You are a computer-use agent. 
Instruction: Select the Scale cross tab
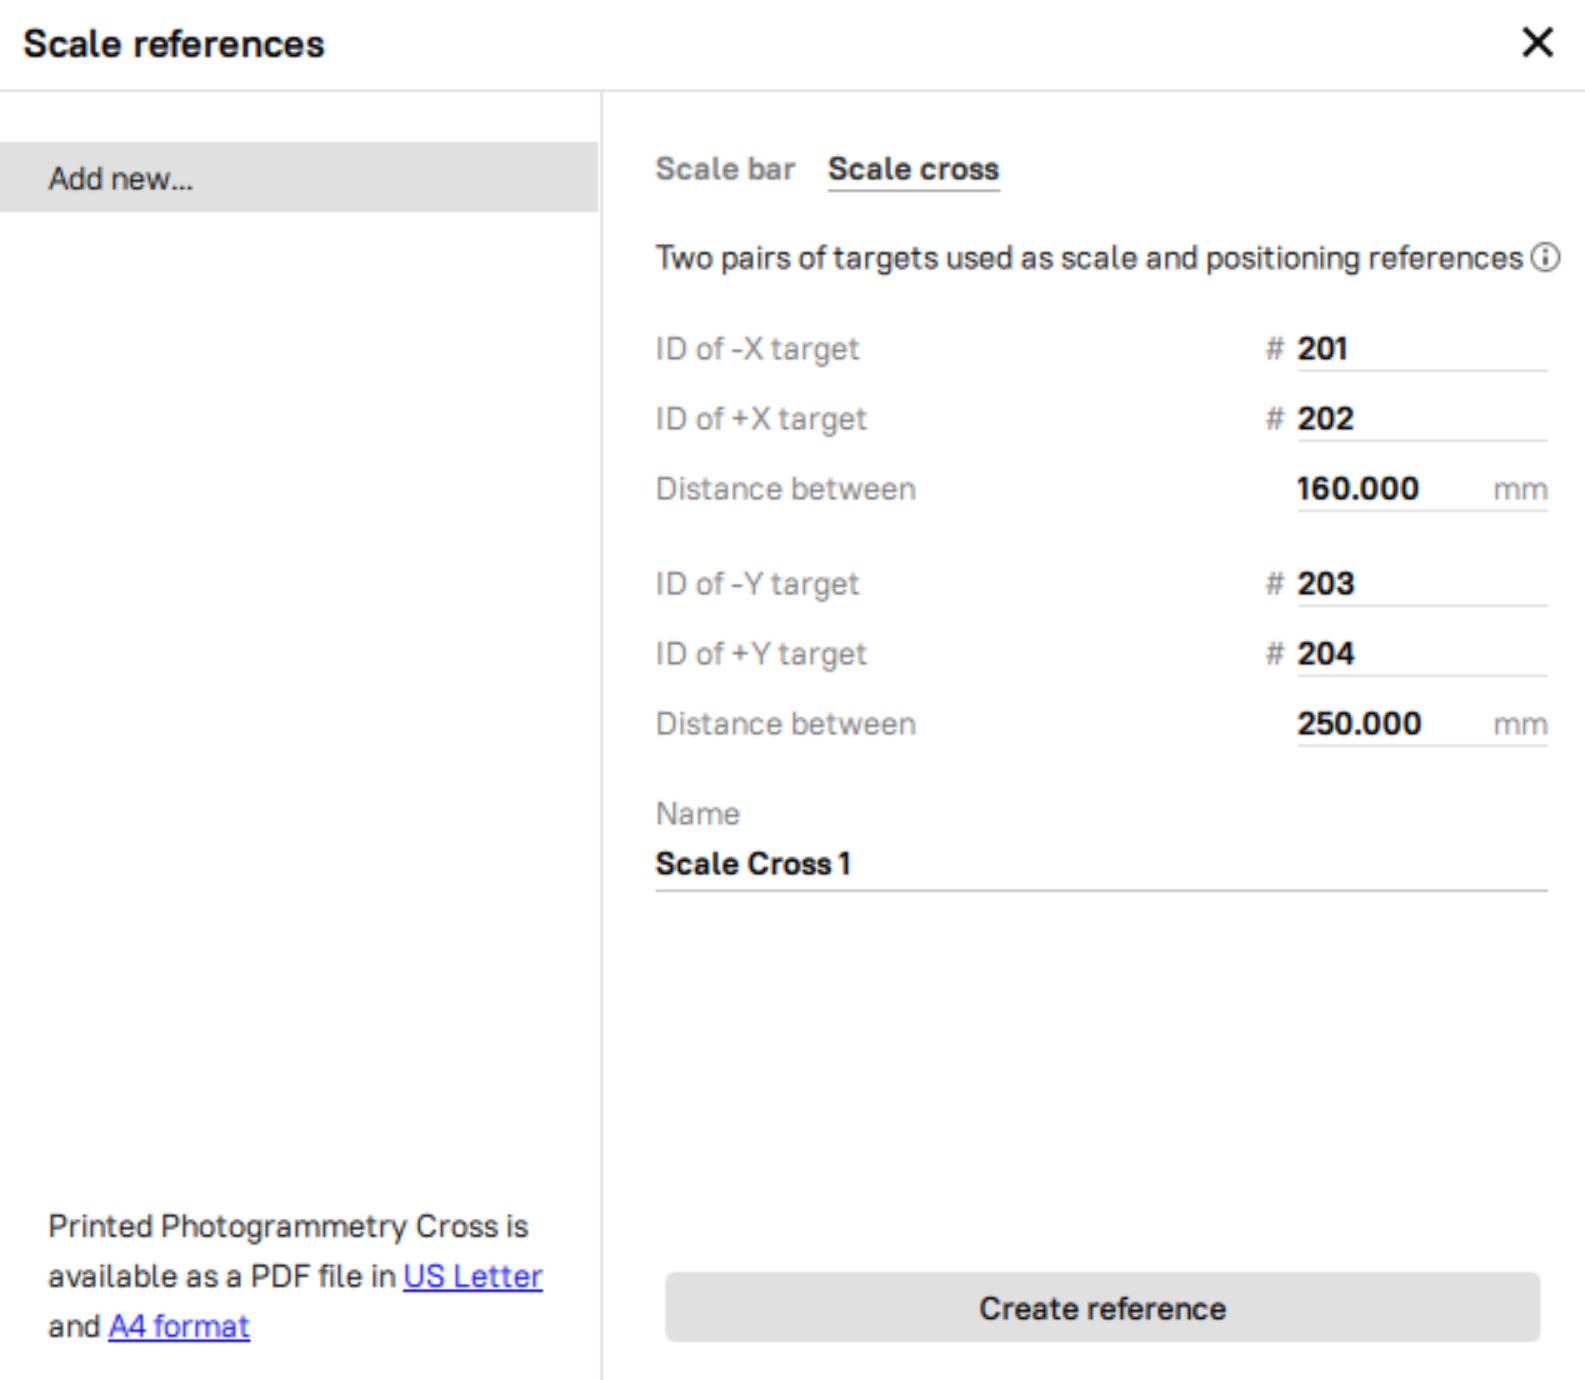(913, 169)
